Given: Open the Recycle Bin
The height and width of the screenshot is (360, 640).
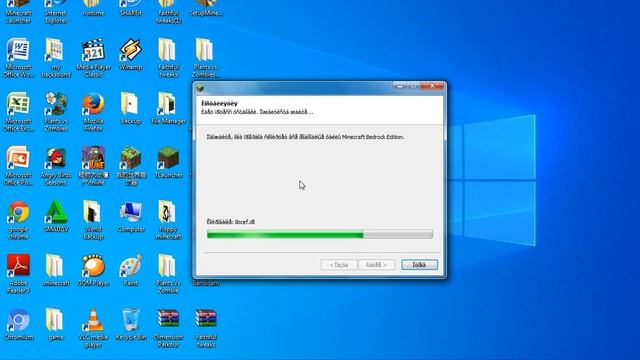Looking at the screenshot, I should 131,324.
